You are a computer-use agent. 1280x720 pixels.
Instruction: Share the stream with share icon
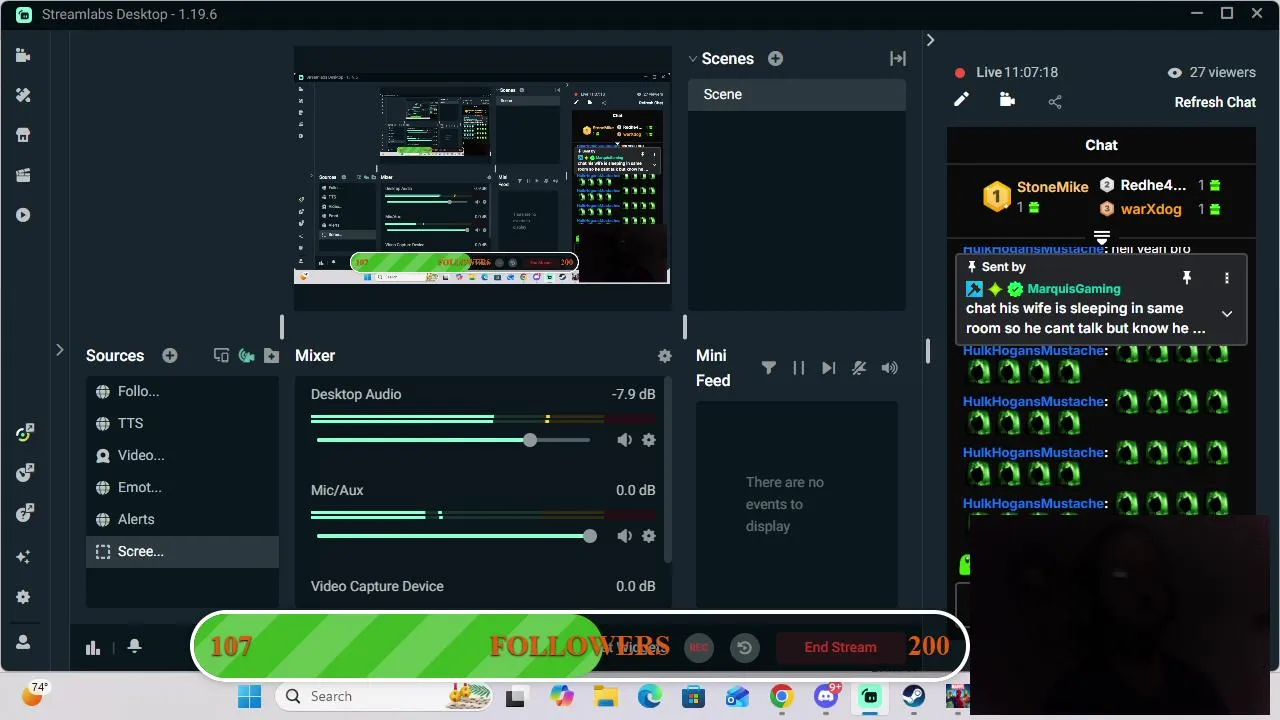pos(1055,101)
